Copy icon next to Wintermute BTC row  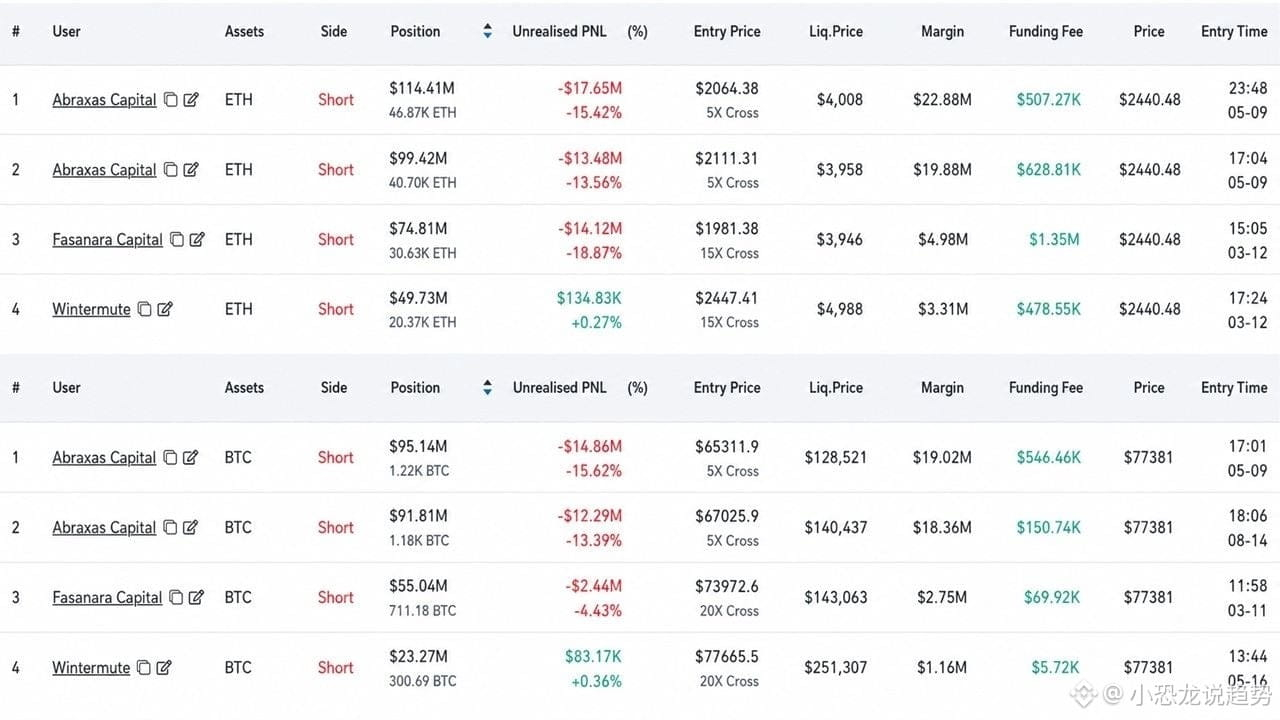tap(144, 668)
